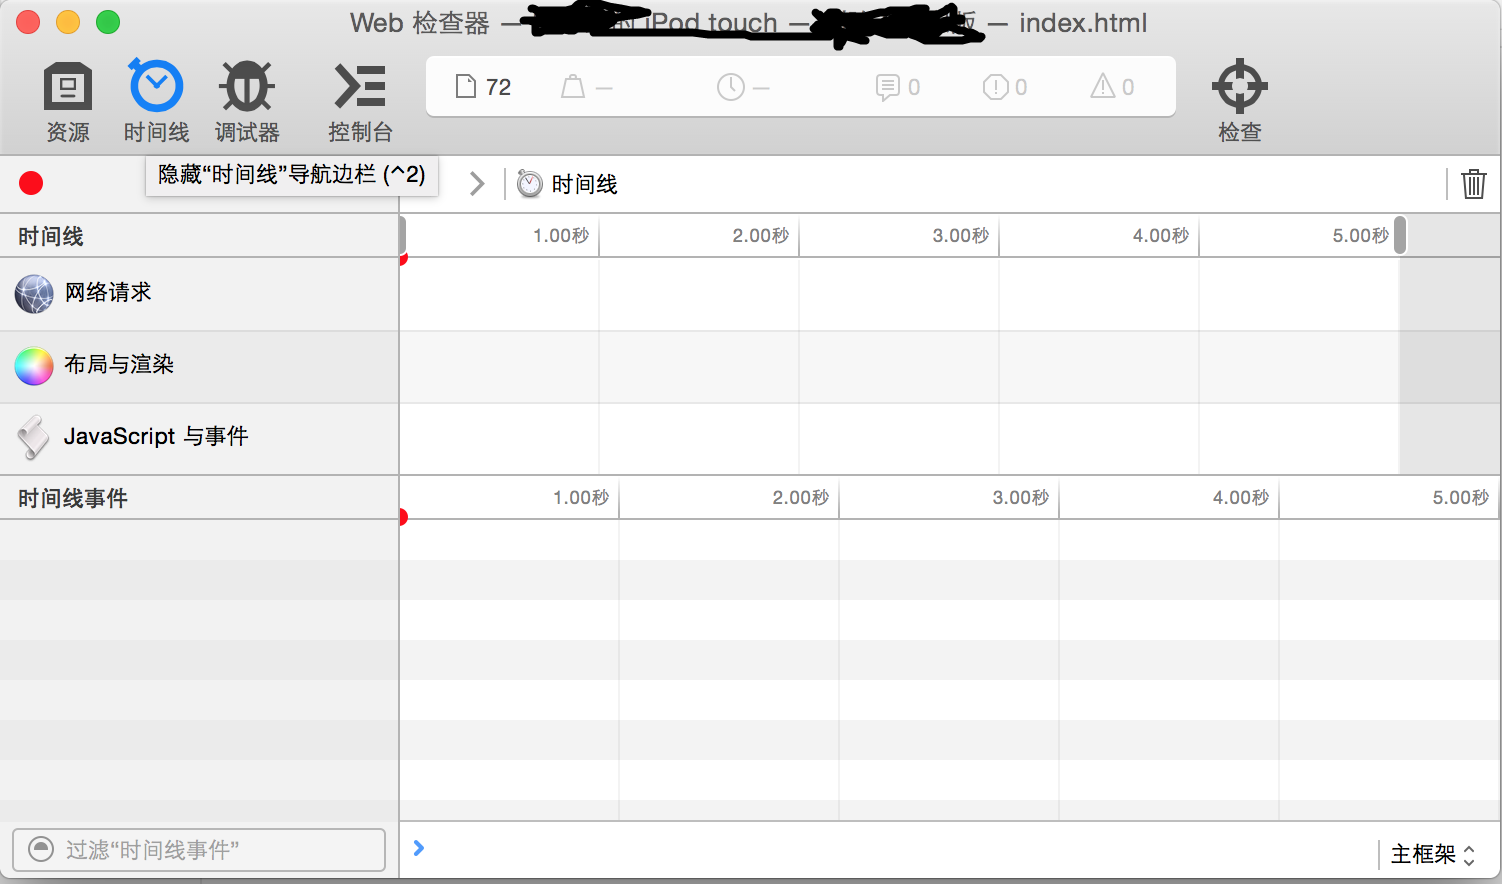Click the left handle of overview ruler
Viewport: 1502px width, 884px height.
402,235
